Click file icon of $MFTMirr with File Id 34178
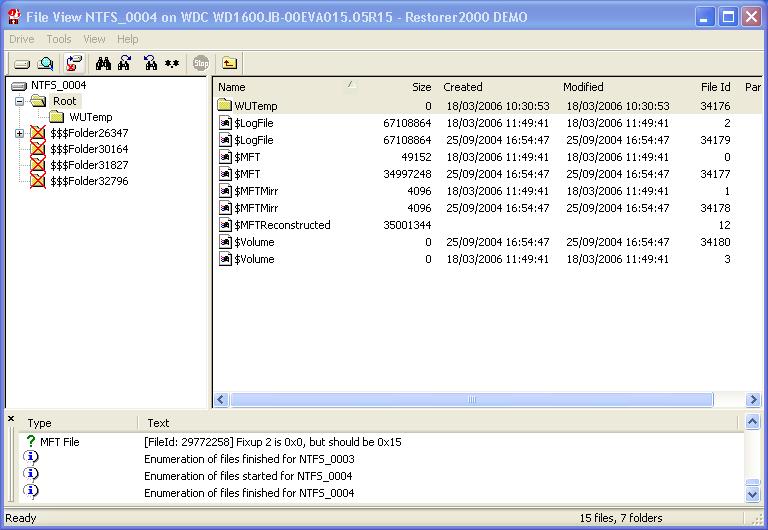This screenshot has width=768, height=530. 225,208
